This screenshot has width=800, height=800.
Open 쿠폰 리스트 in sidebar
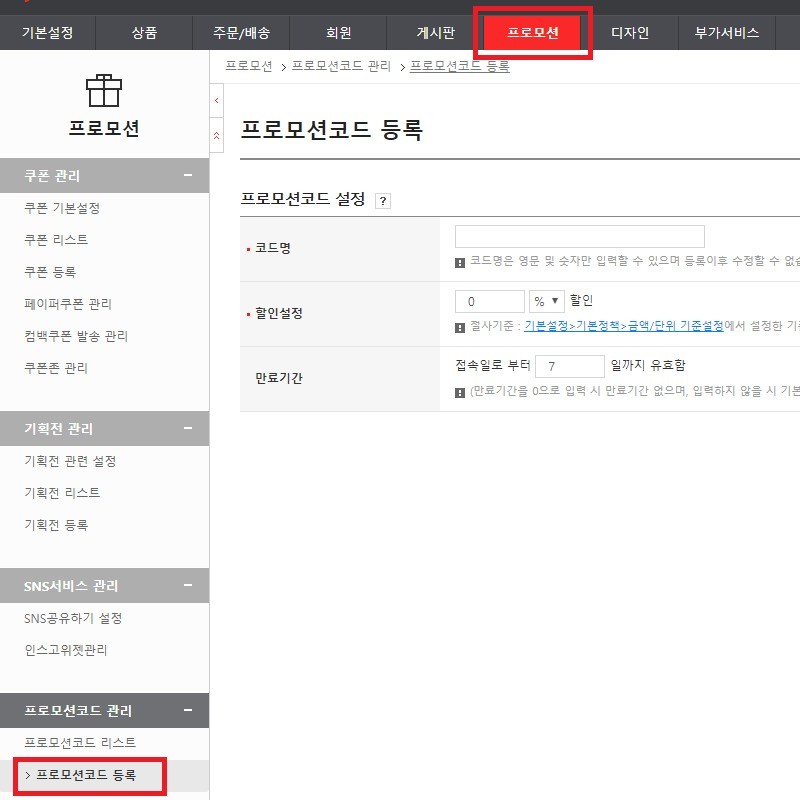[x=56, y=240]
